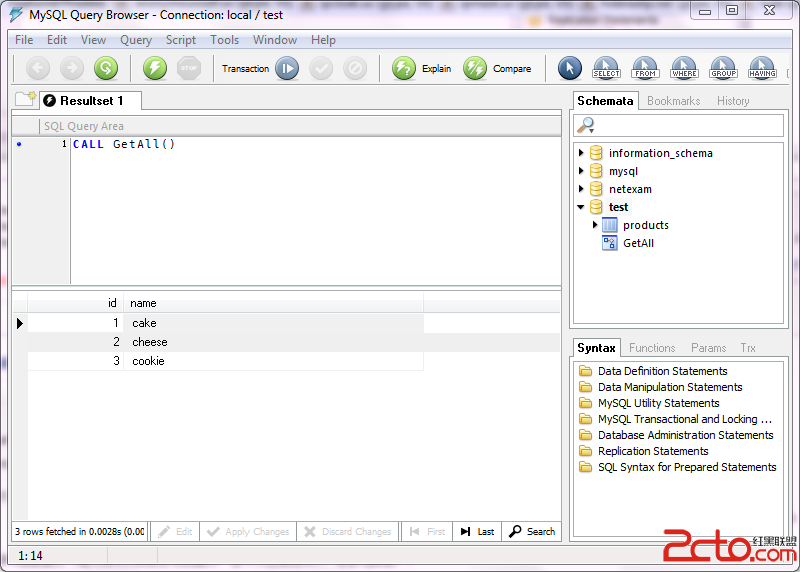This screenshot has width=800, height=572.
Task: Click the Apply Changes button
Action: pyautogui.click(x=248, y=532)
